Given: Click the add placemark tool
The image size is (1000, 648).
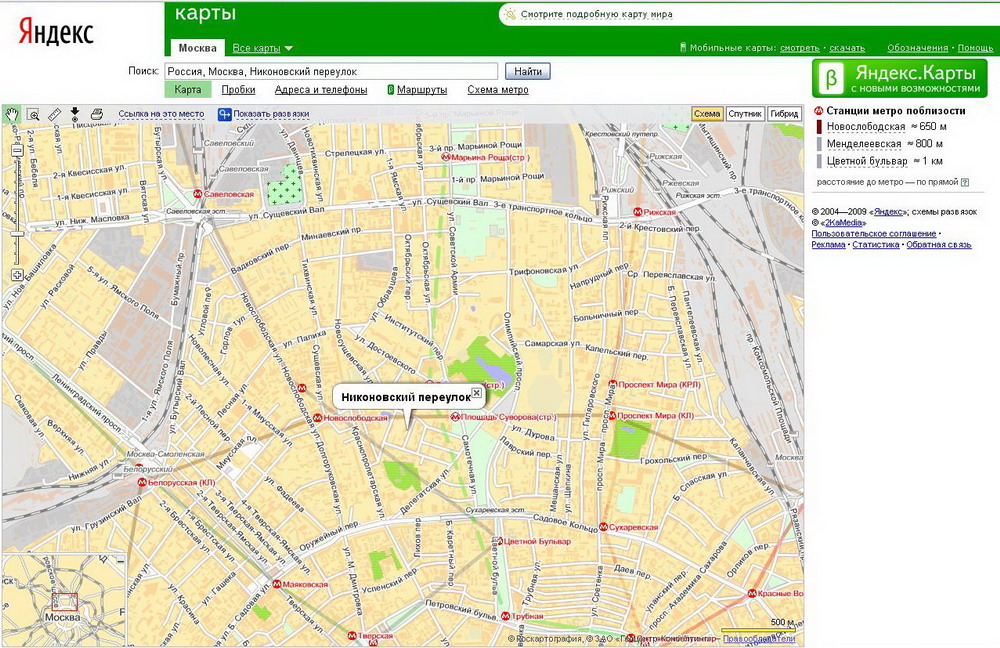Looking at the screenshot, I should [x=75, y=114].
